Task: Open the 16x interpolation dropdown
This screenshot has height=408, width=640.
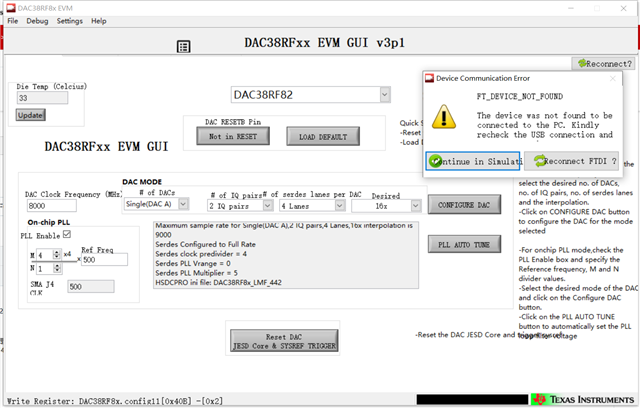Action: [416, 206]
